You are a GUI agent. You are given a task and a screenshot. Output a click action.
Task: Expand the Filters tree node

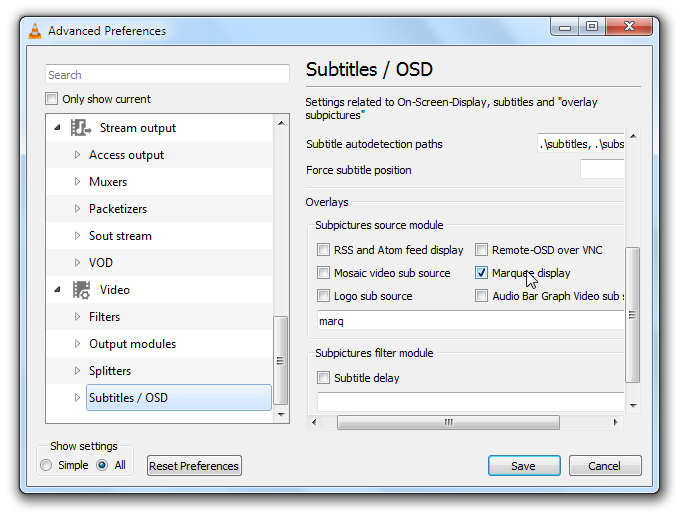pos(77,317)
